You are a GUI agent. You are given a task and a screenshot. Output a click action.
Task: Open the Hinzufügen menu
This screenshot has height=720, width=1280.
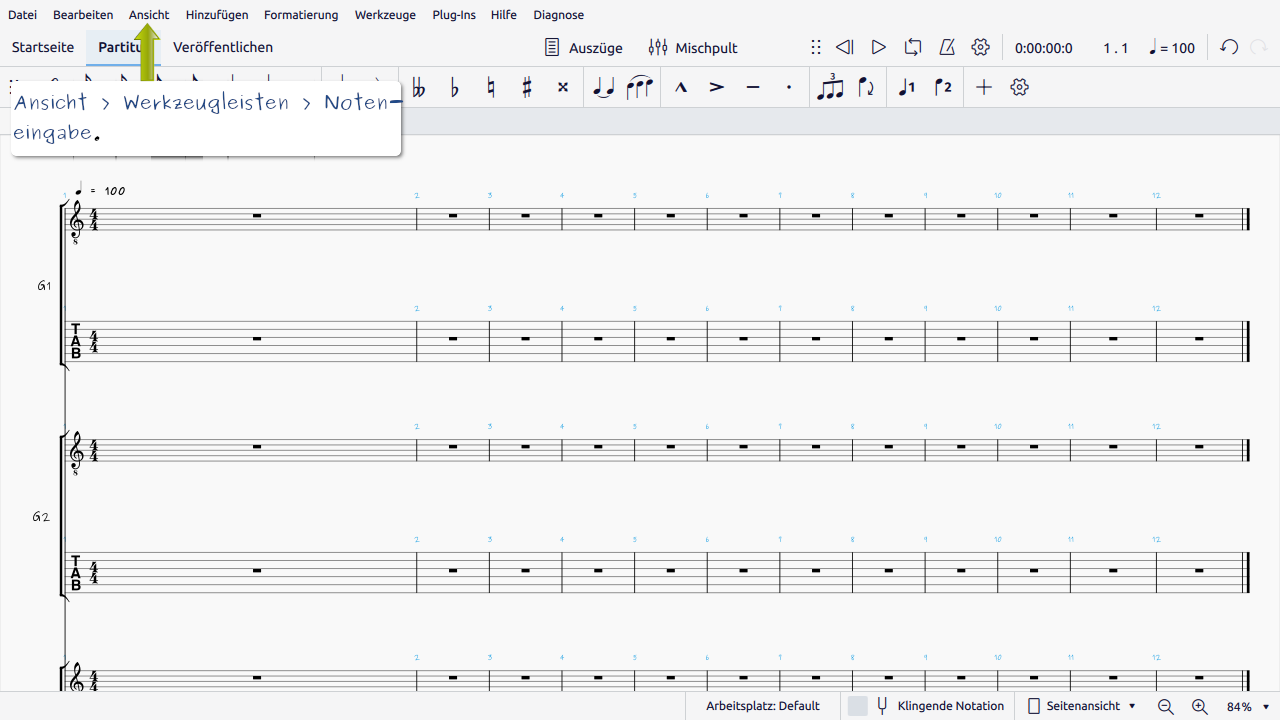tap(217, 15)
